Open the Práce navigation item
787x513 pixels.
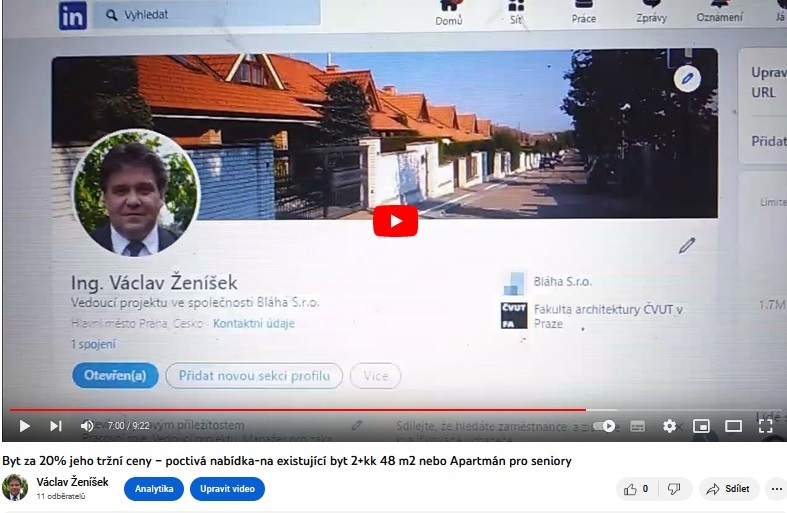583,13
